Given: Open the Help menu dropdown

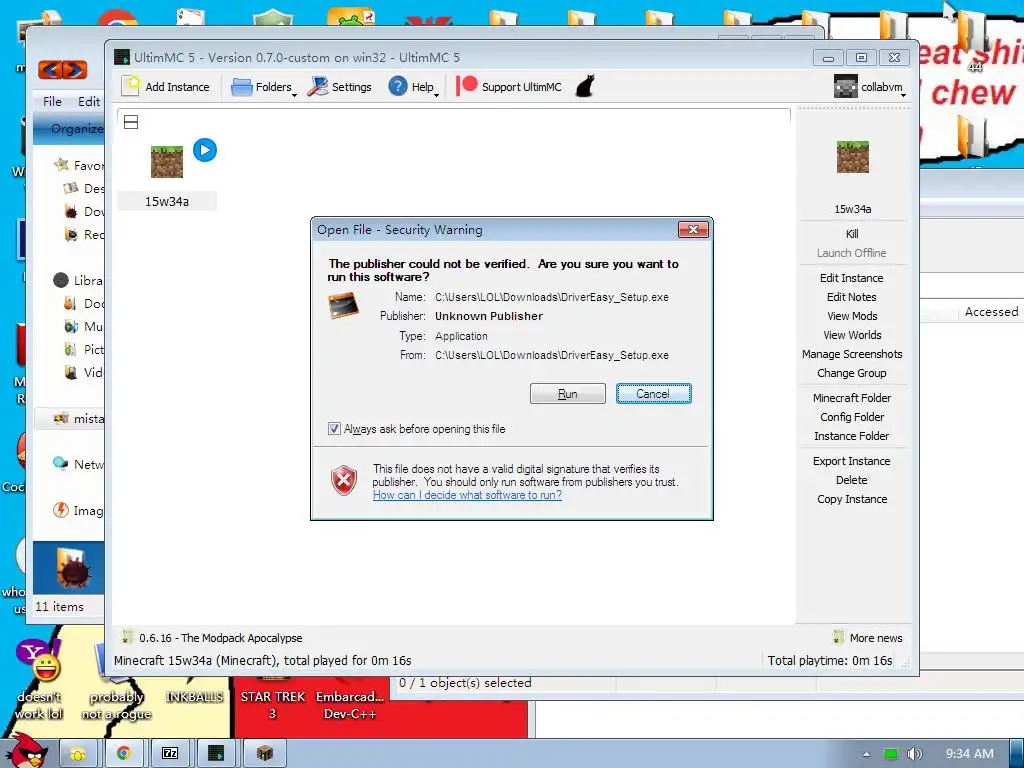Looking at the screenshot, I should click(x=413, y=87).
